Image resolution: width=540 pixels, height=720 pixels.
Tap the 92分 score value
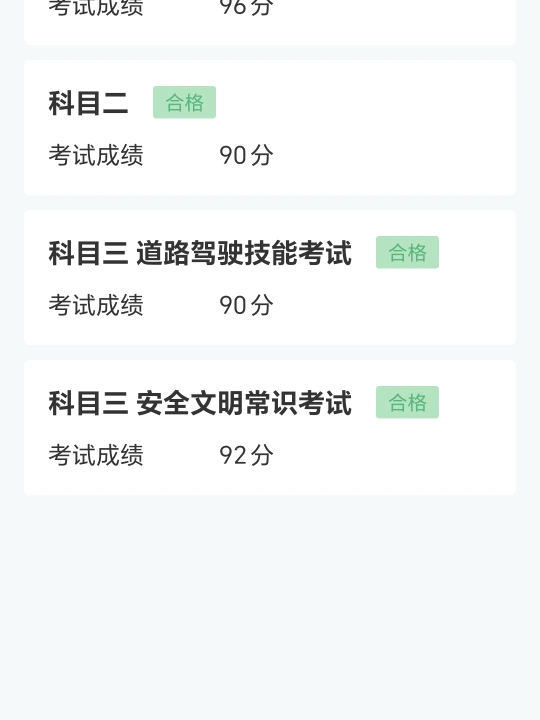point(246,455)
